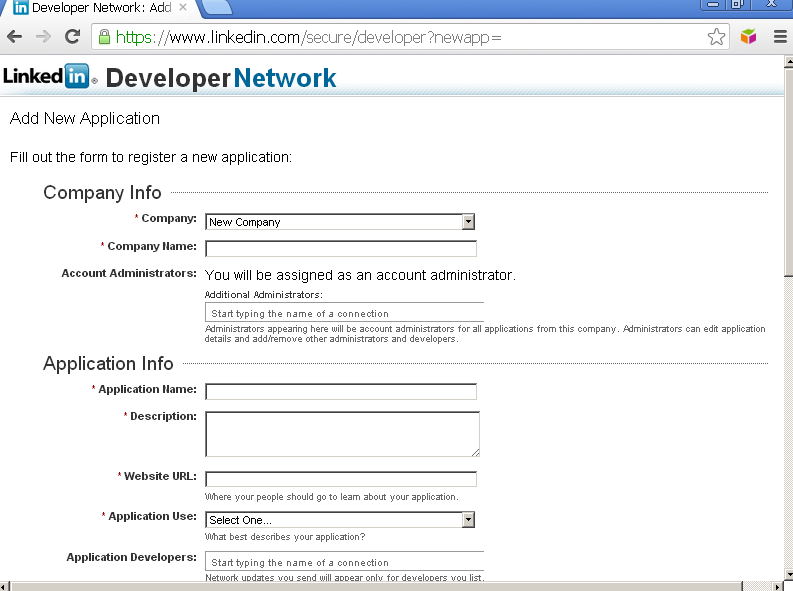Image resolution: width=793 pixels, height=591 pixels.
Task: Click the green padlock security icon
Action: pos(103,38)
